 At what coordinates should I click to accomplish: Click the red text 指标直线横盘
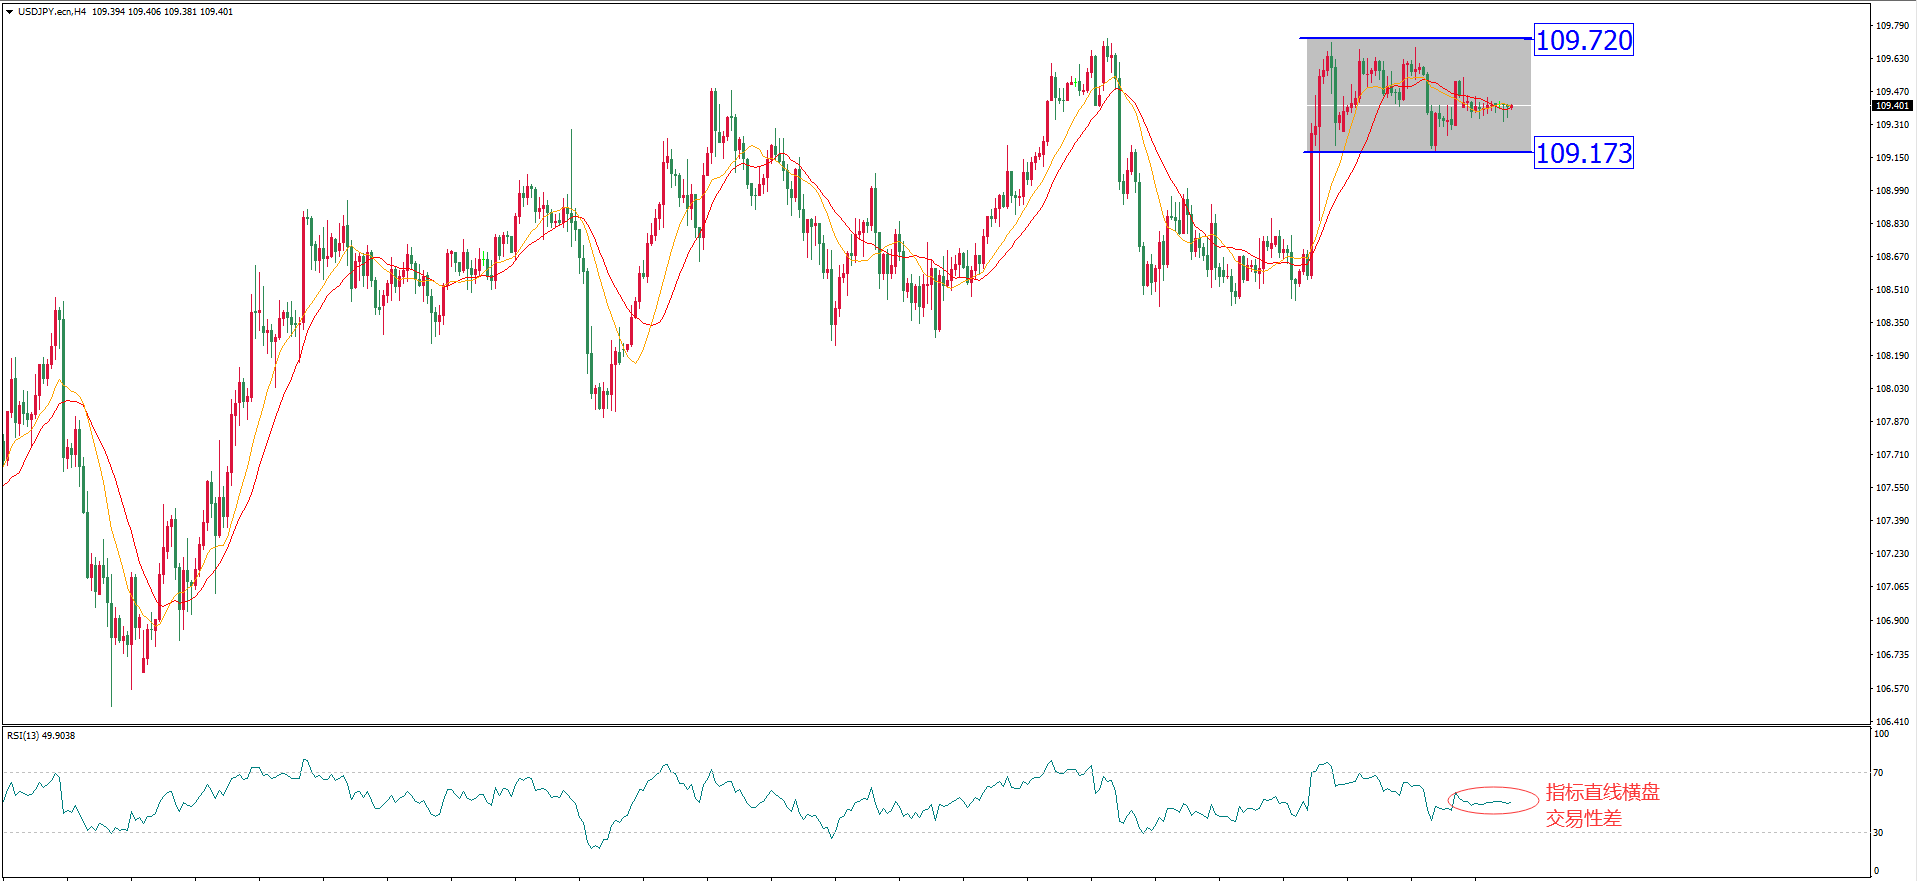pyautogui.click(x=1602, y=793)
